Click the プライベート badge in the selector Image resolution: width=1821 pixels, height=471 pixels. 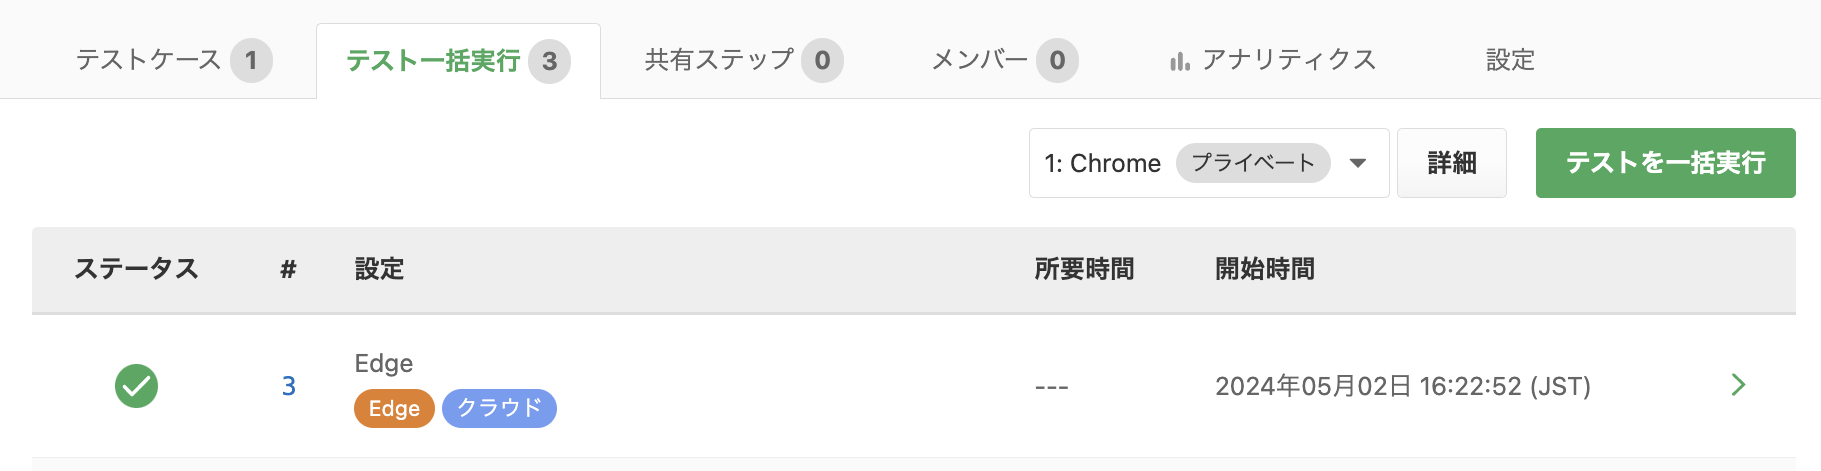[x=1253, y=163]
